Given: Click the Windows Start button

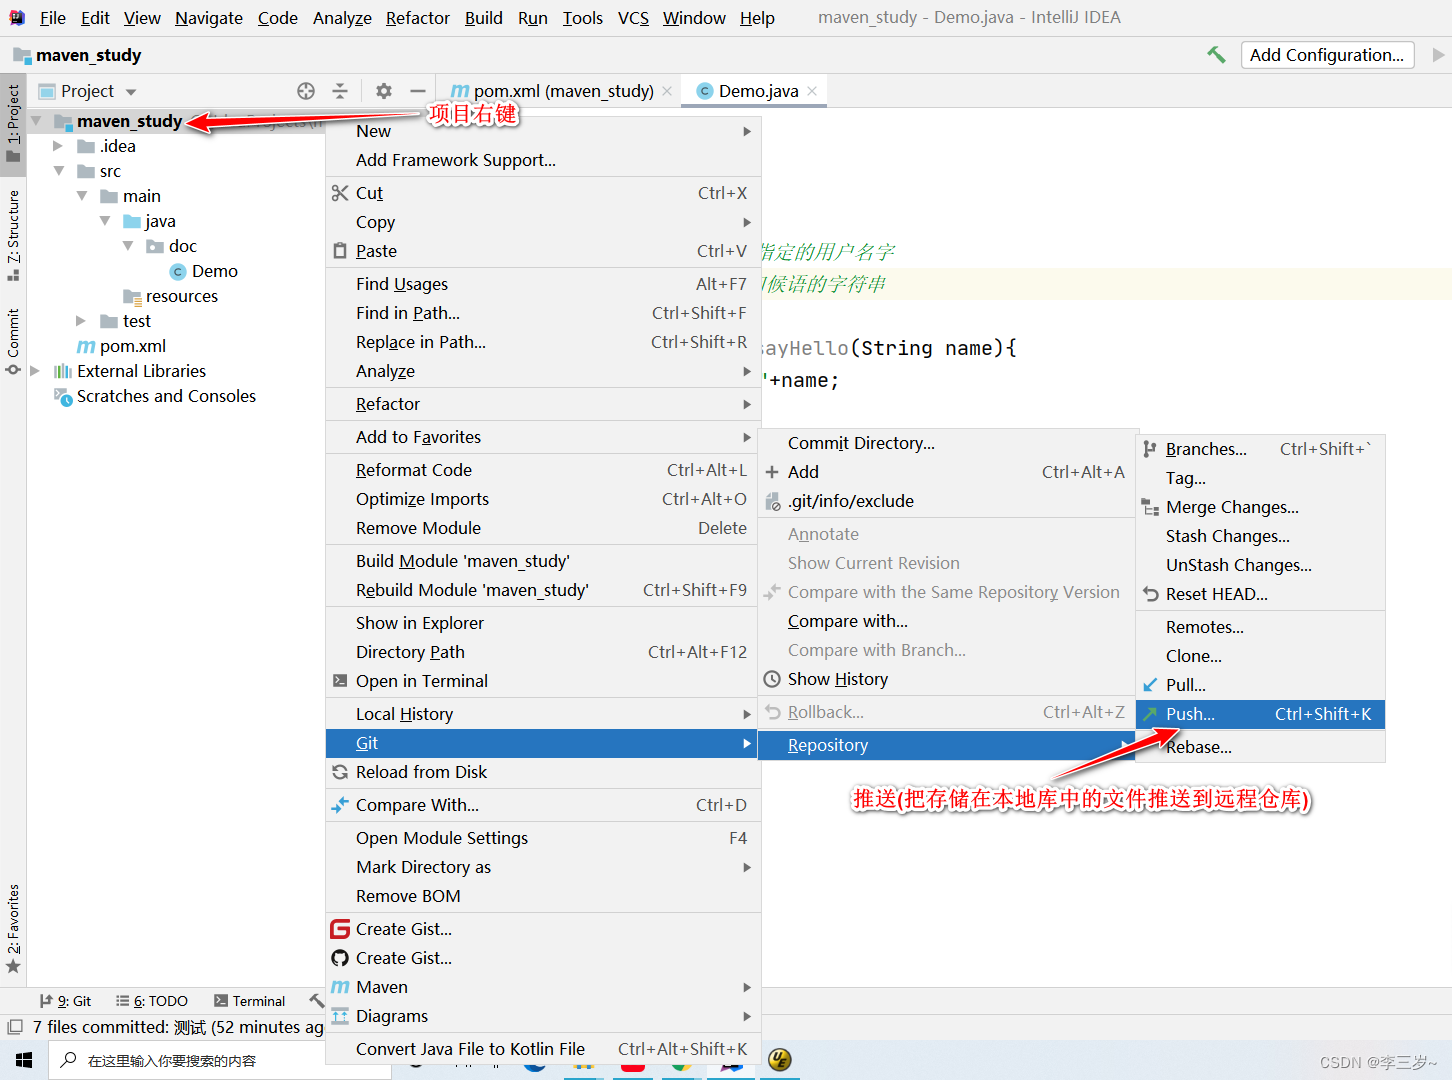Looking at the screenshot, I should point(23,1059).
